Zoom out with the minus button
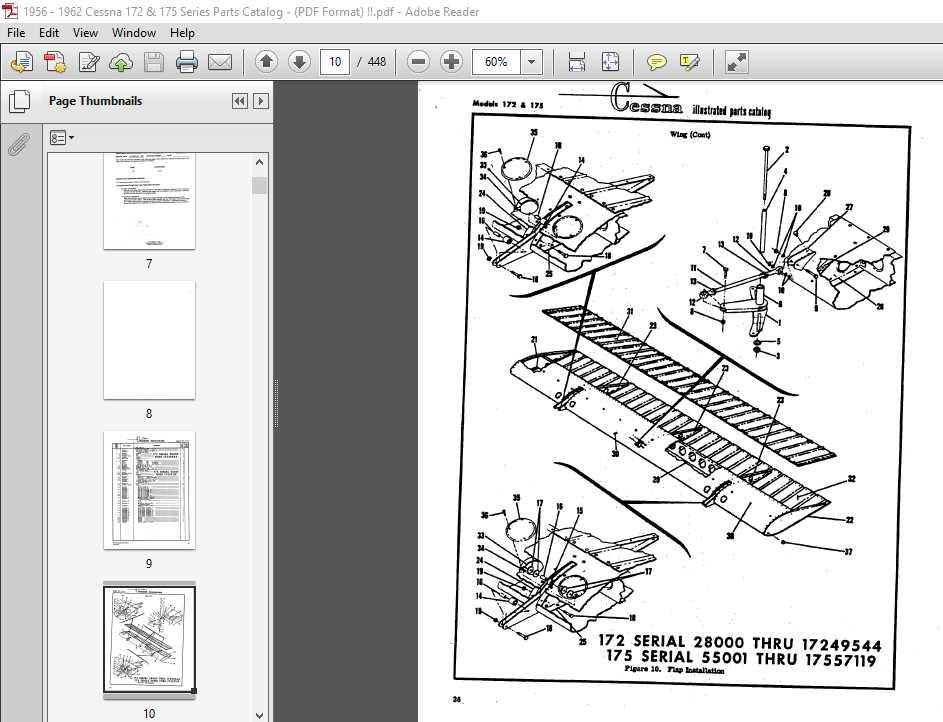 click(418, 61)
